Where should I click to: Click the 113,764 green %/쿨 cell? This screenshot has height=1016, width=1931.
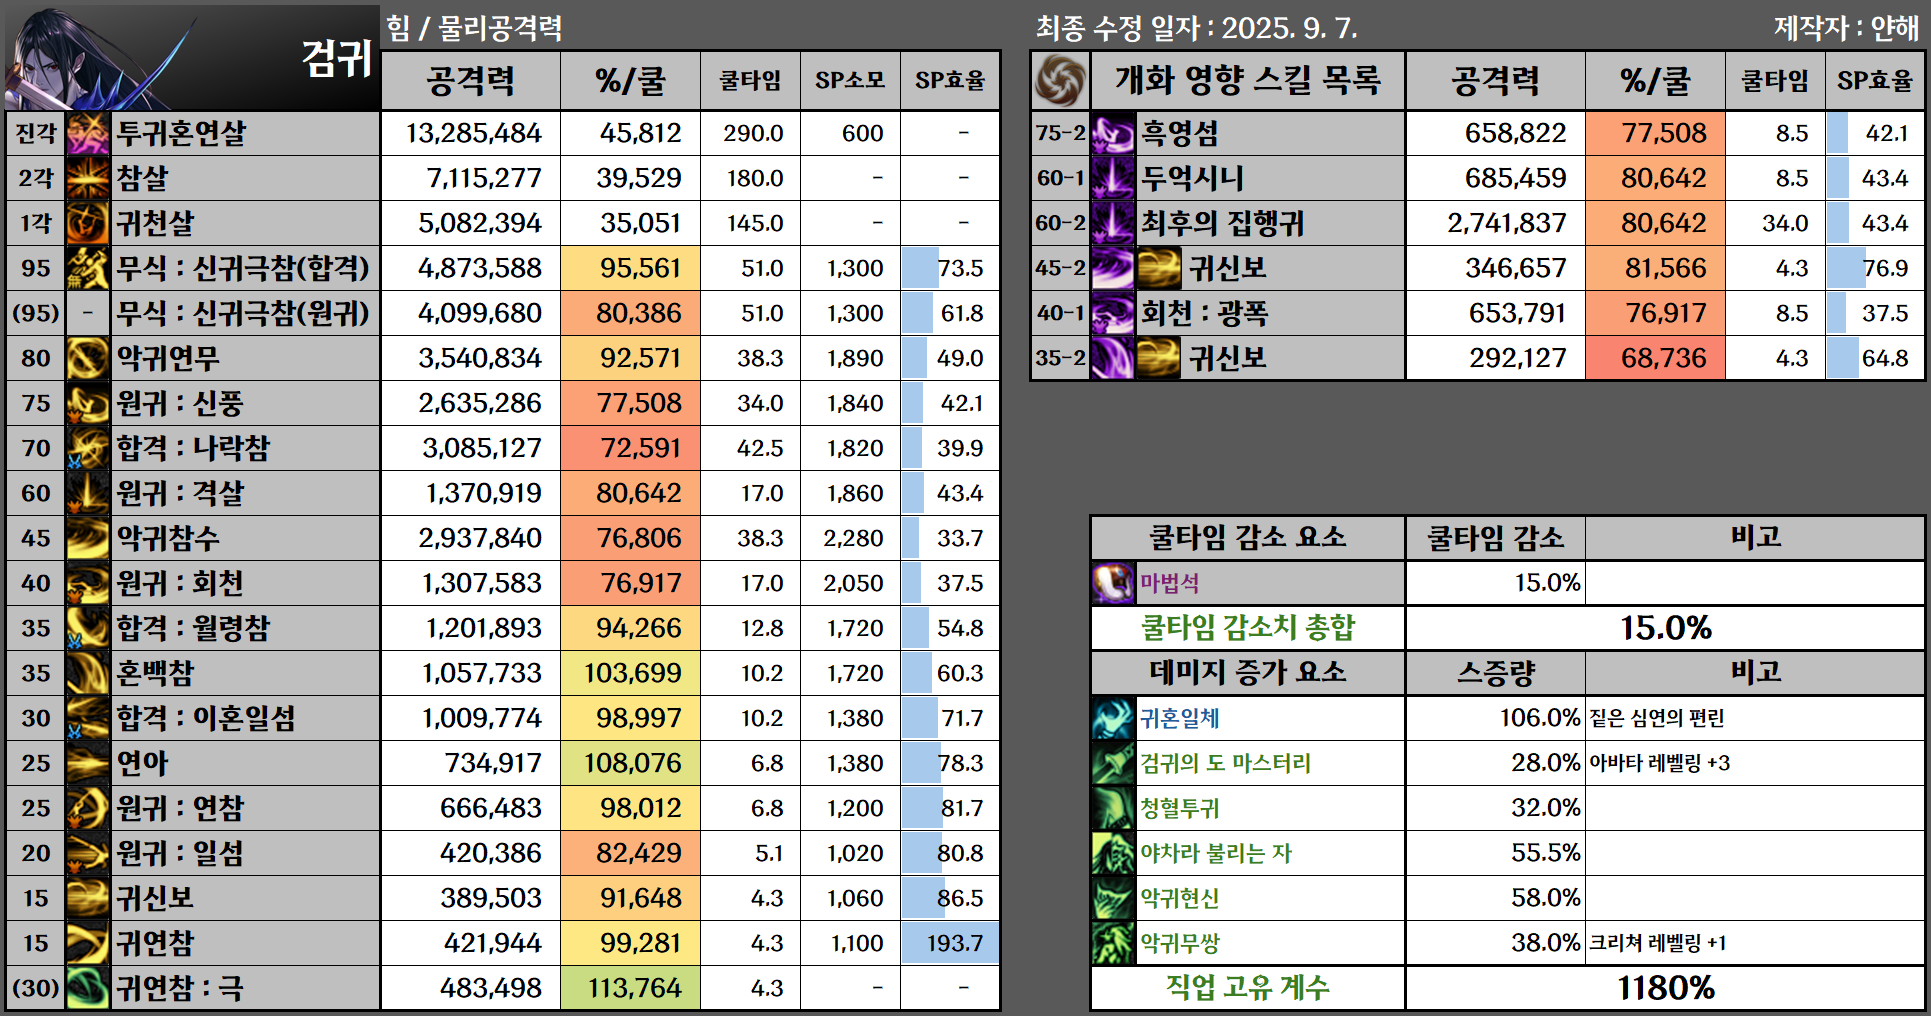tap(631, 988)
